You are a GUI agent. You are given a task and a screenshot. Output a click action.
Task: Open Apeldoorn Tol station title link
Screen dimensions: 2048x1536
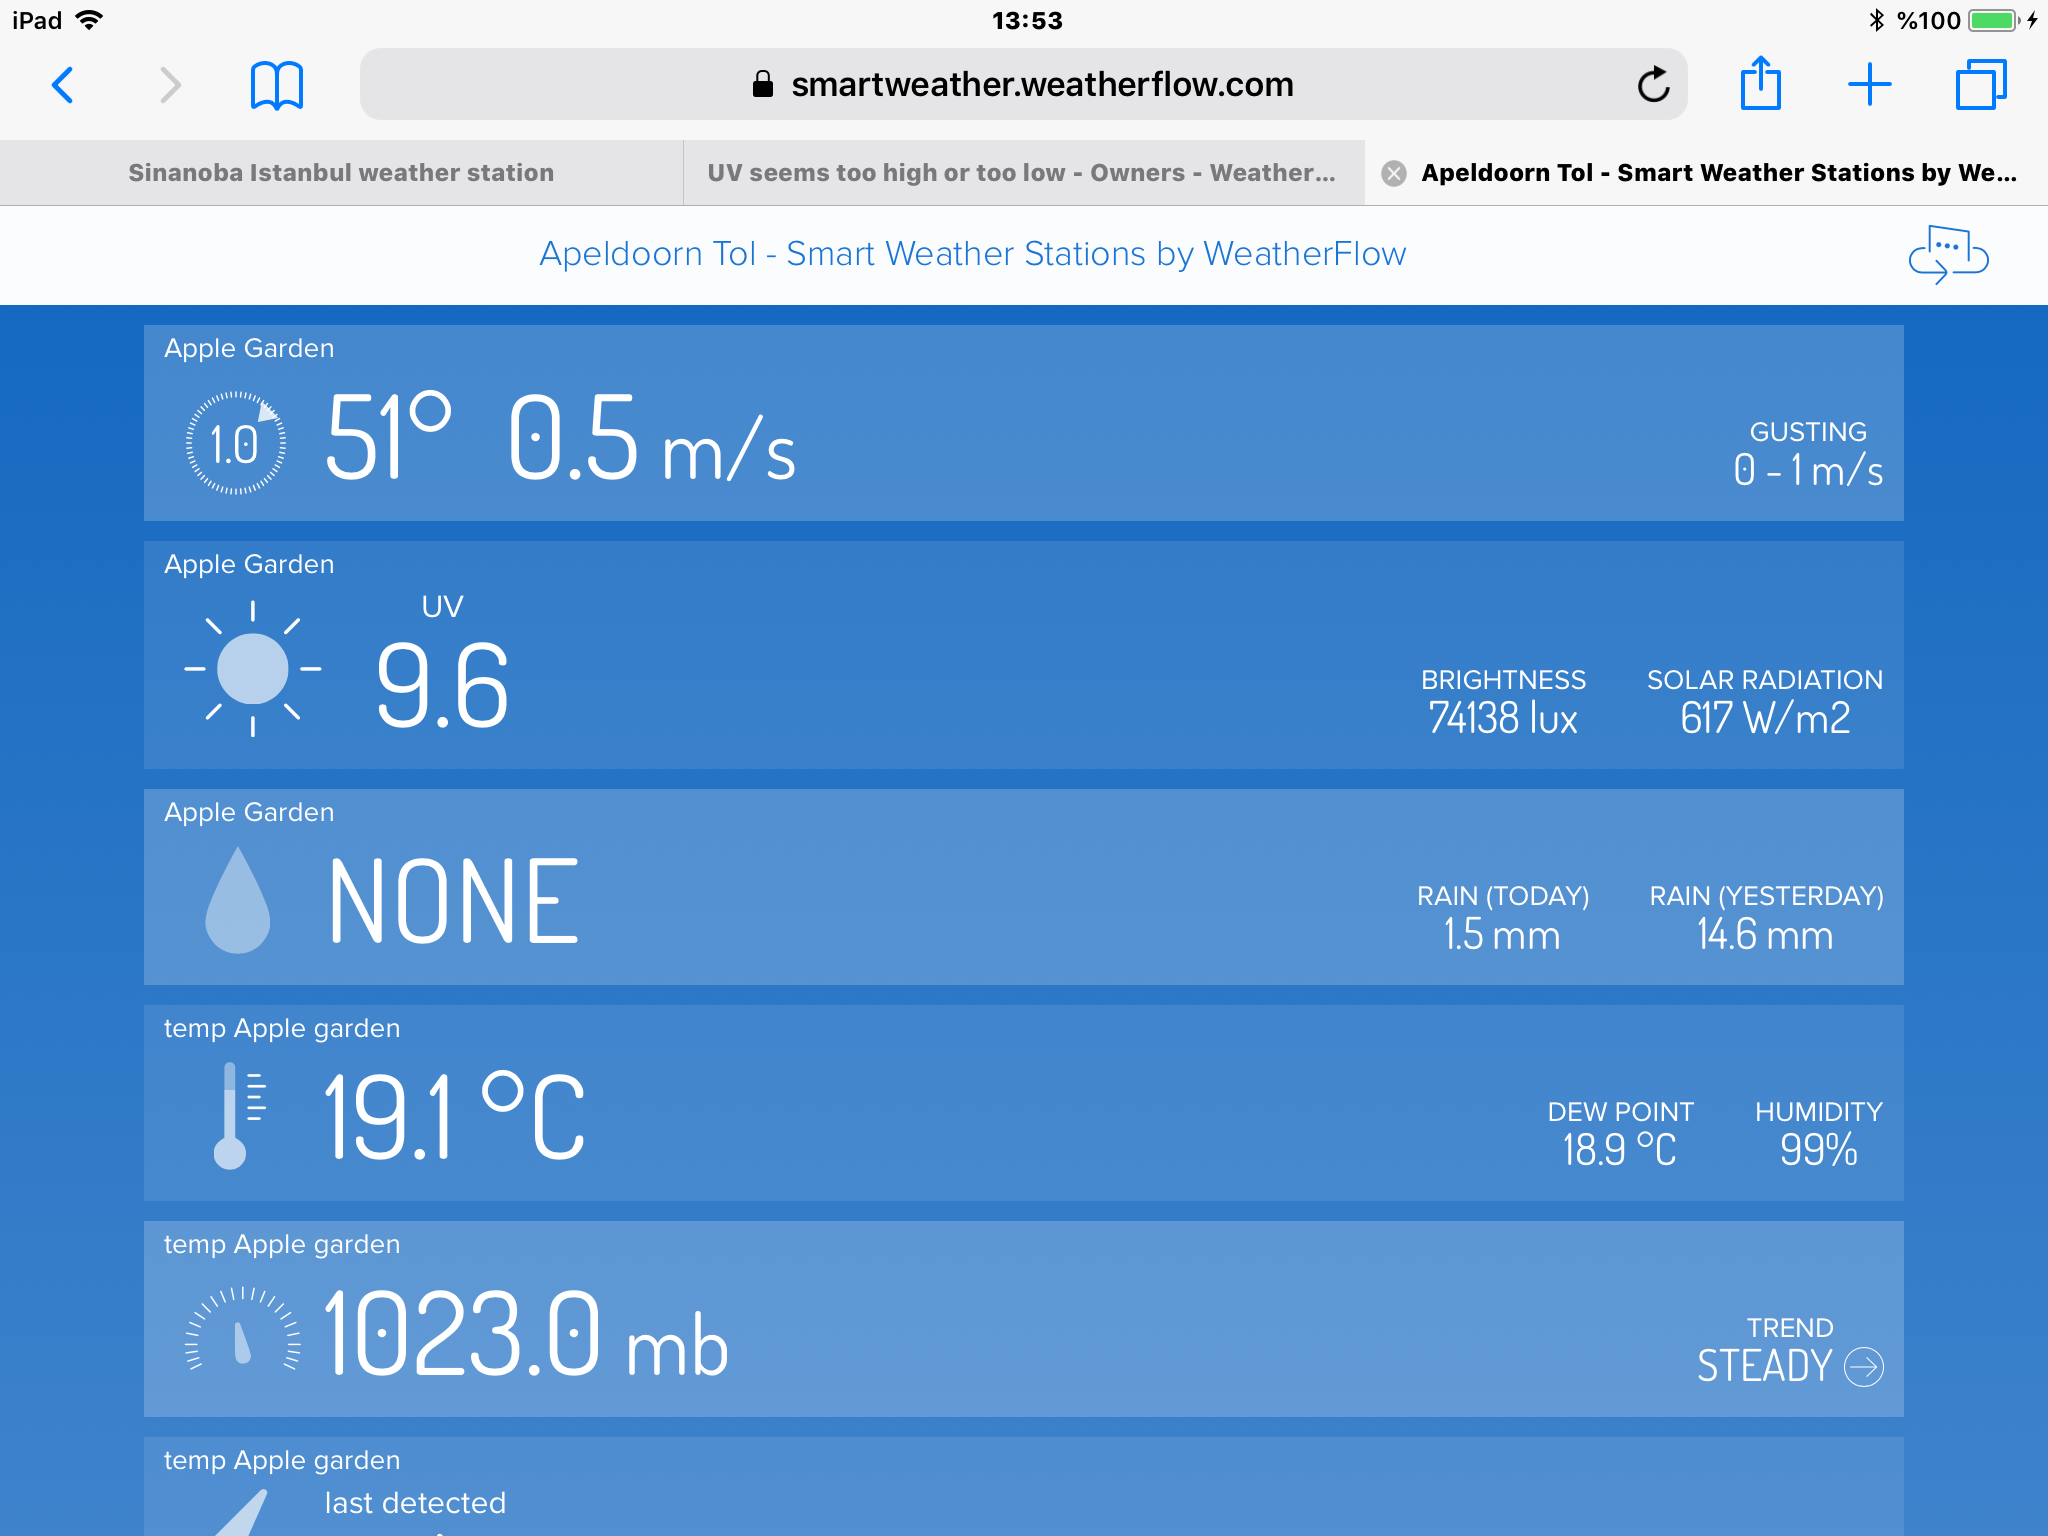972,254
